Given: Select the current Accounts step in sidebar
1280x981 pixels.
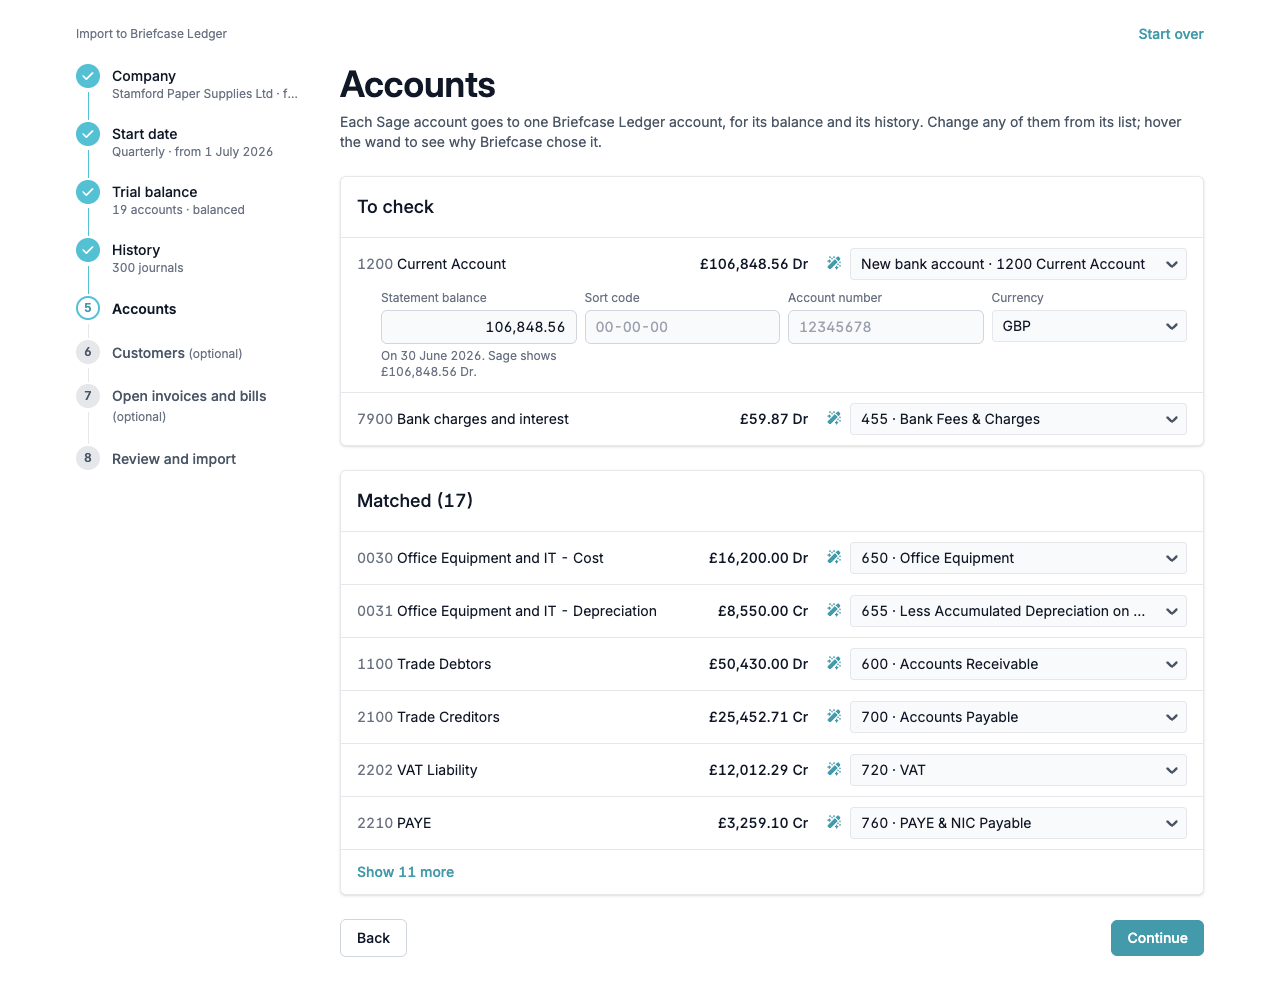Looking at the screenshot, I should click(x=144, y=309).
